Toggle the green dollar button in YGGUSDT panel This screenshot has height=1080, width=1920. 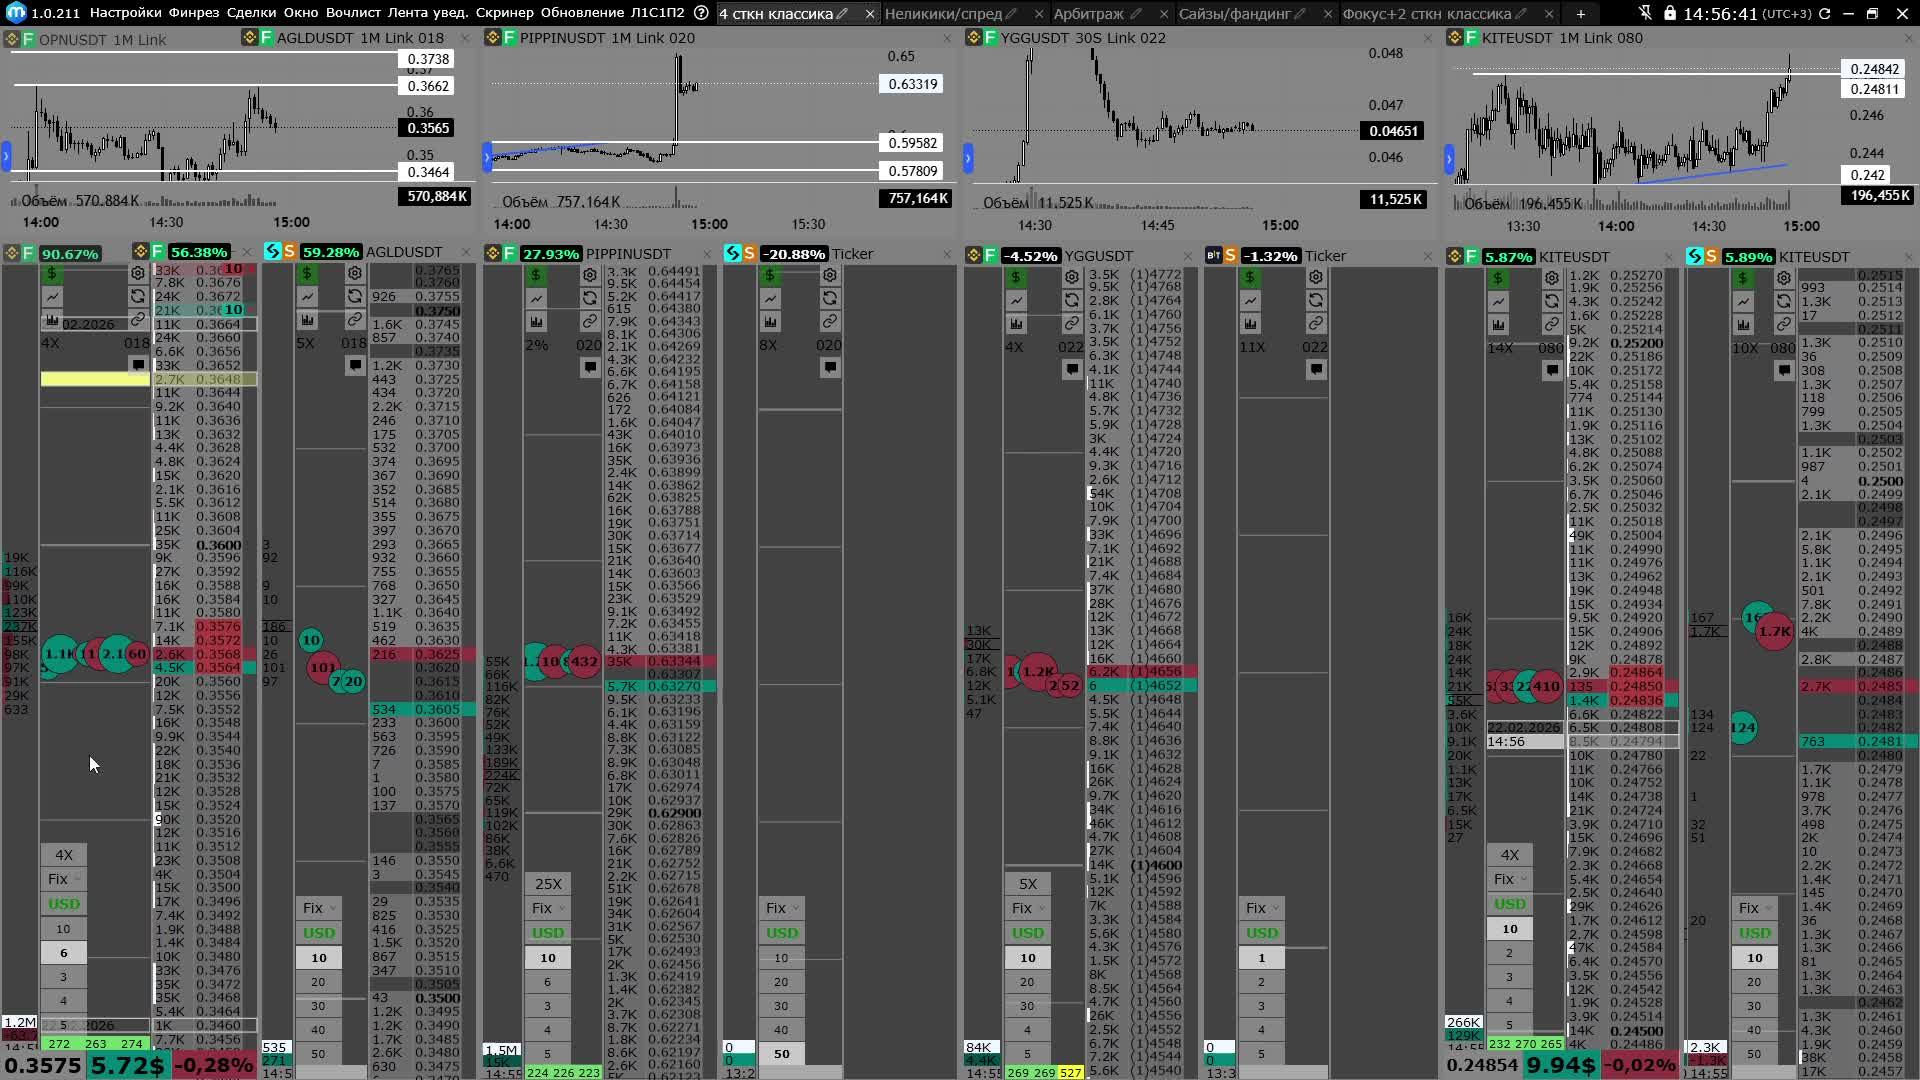pos(1016,277)
